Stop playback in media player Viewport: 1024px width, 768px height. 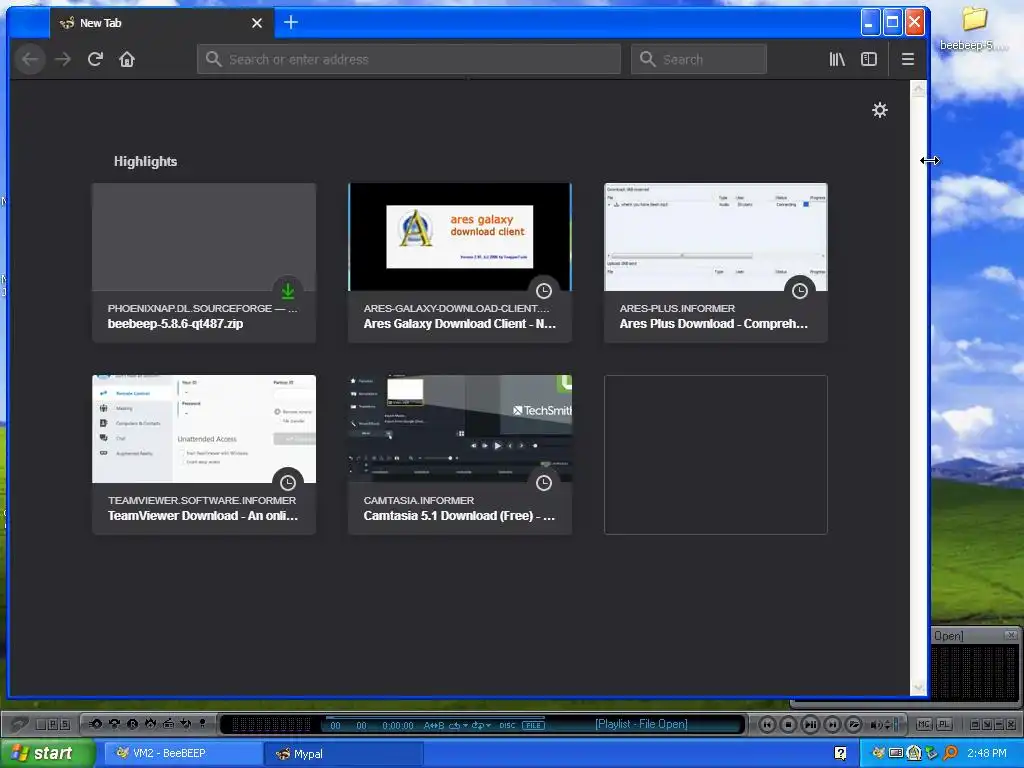click(x=788, y=724)
